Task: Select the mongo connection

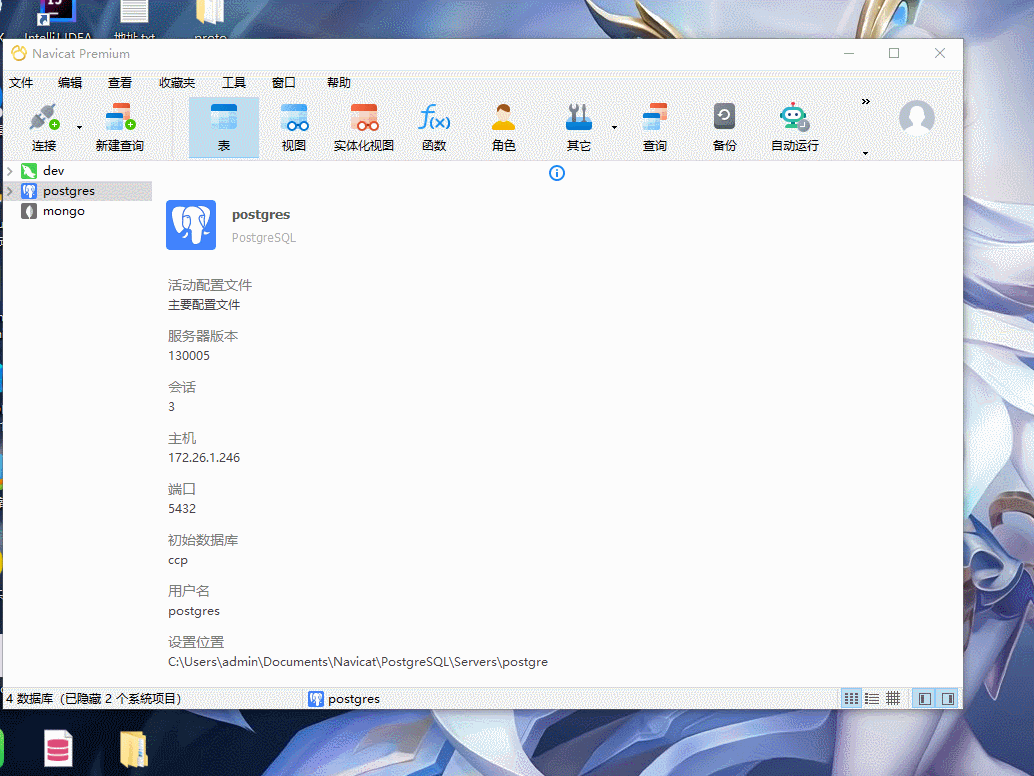Action: click(63, 211)
